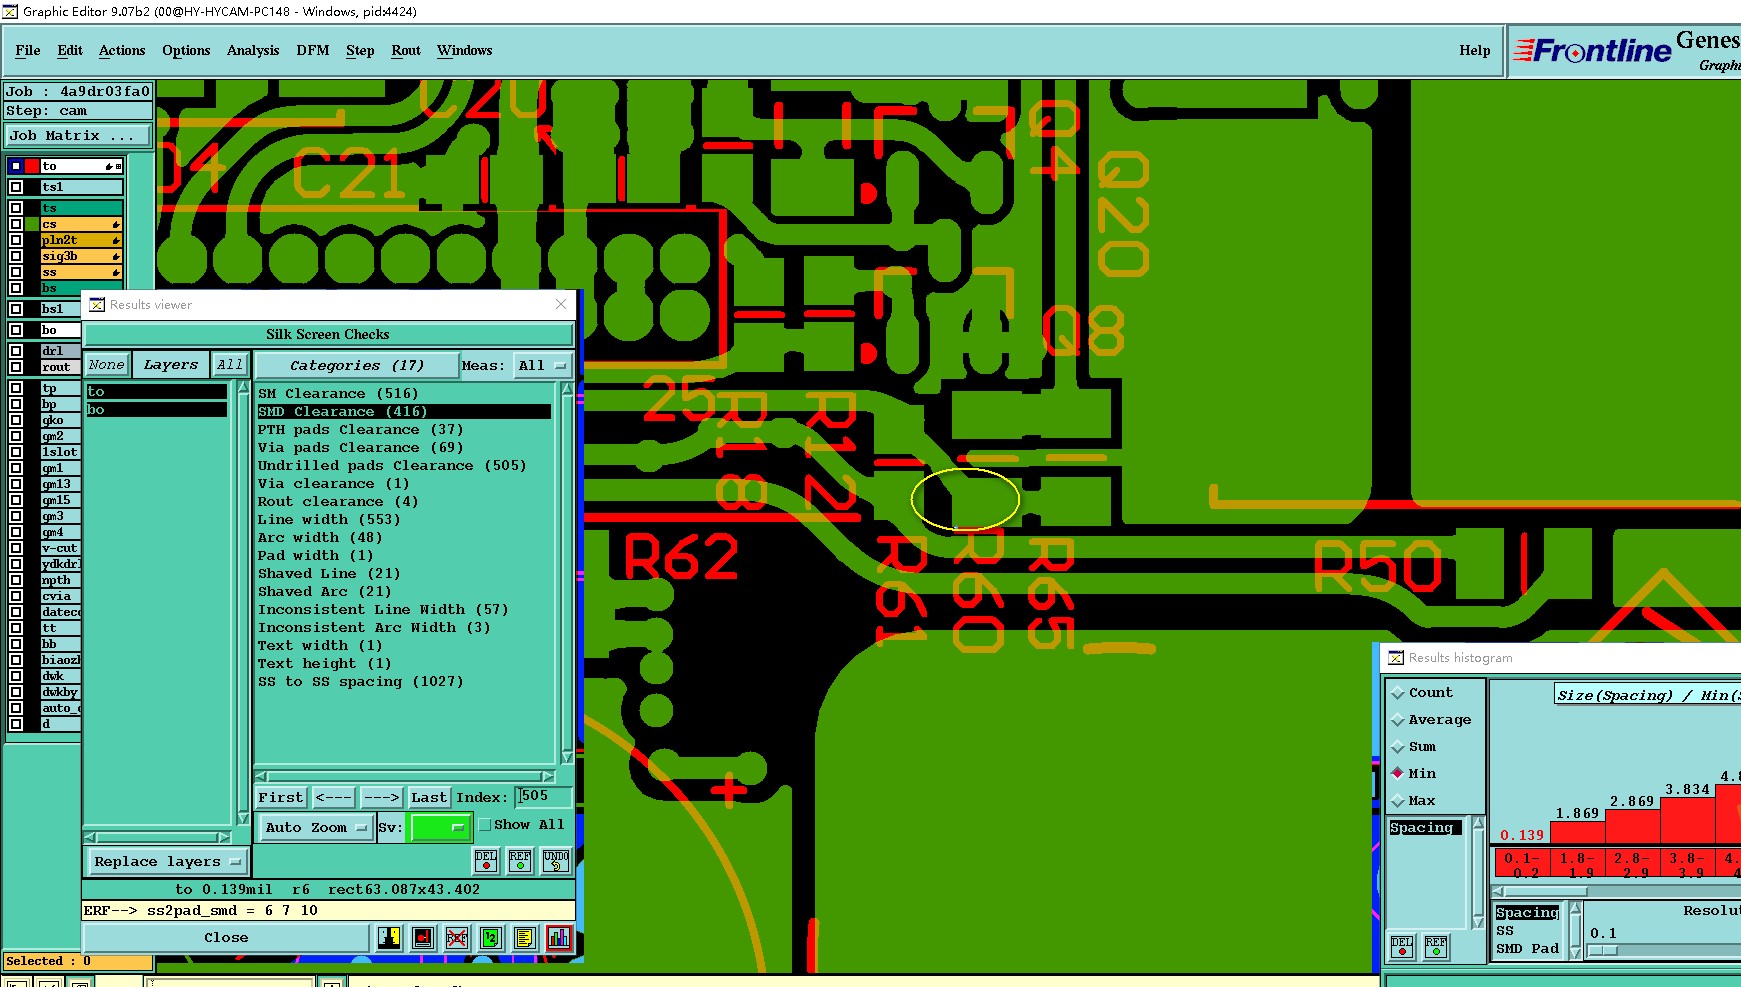Select the Min radio option

point(1398,774)
